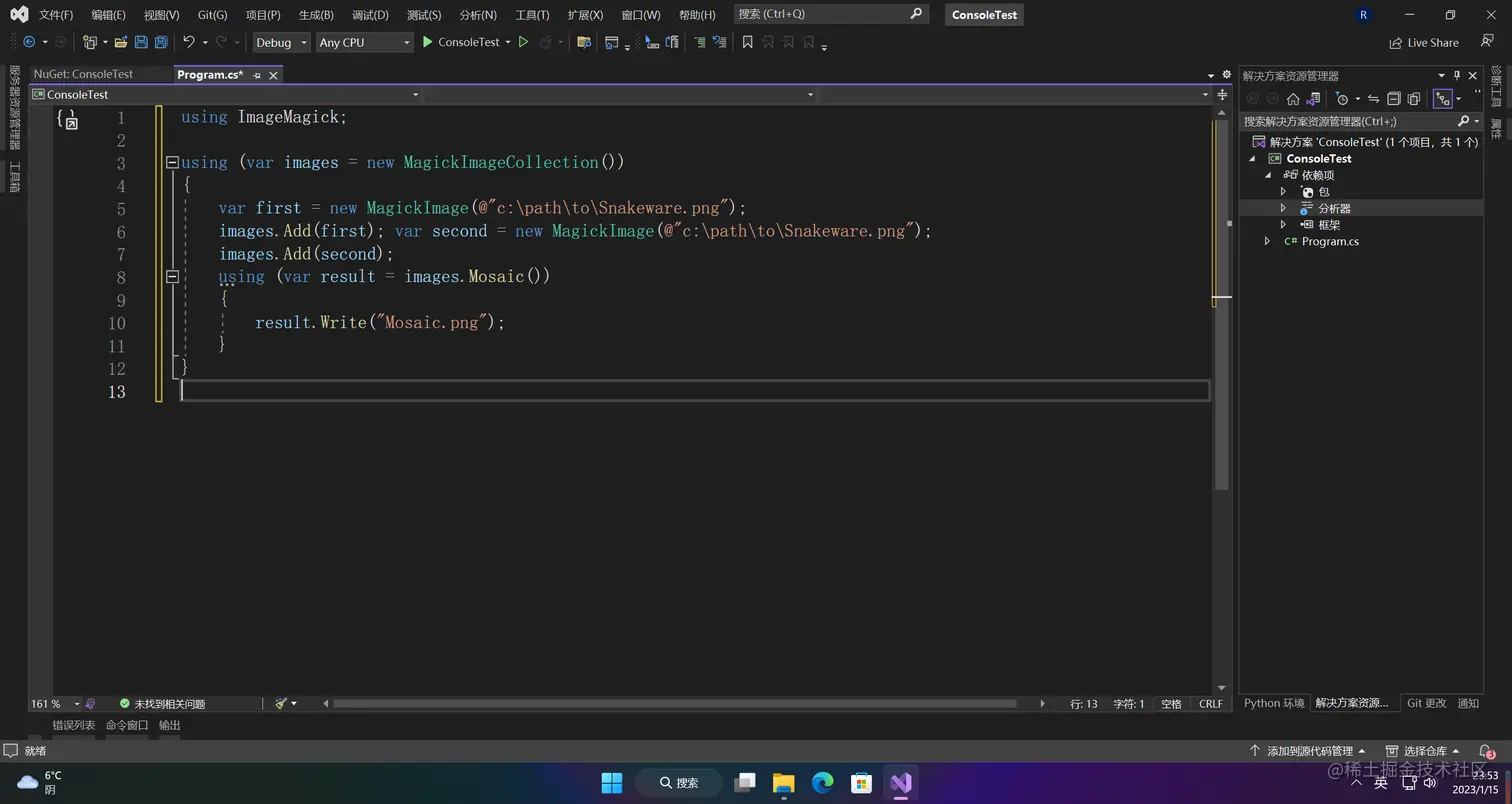The image size is (1512, 804).
Task: Click the quick actions icon beside line 1
Action: coord(67,119)
